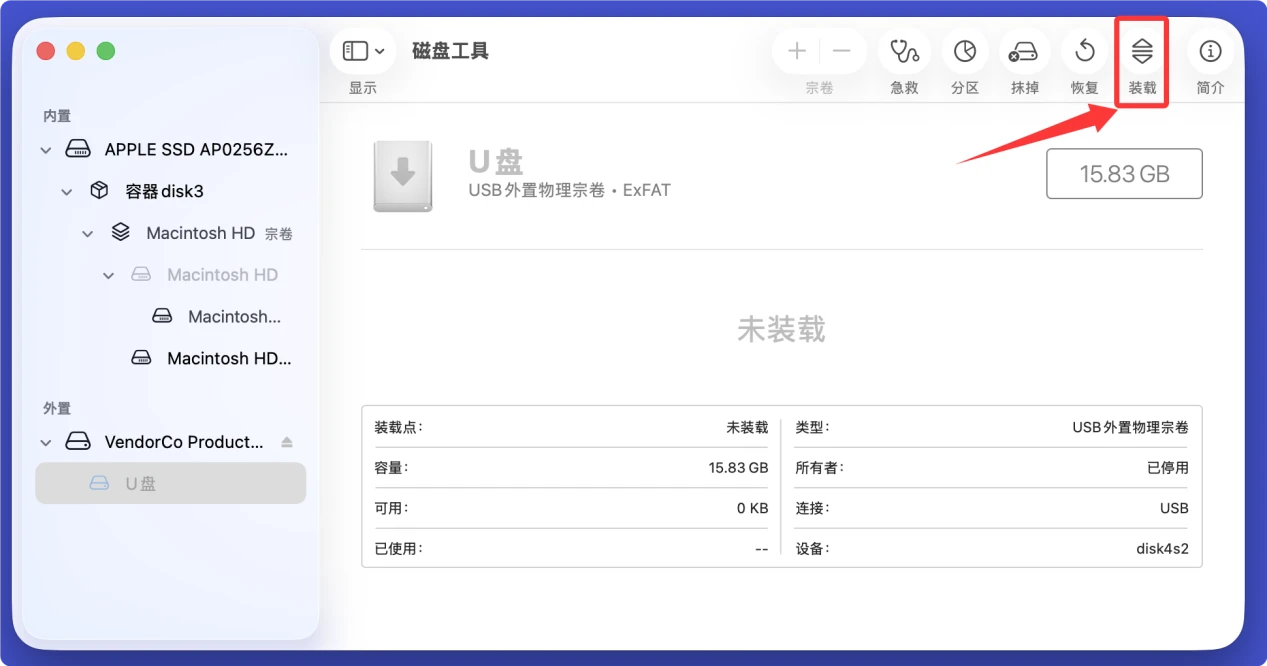Click the 设备 value disk4s2
Image resolution: width=1267 pixels, height=666 pixels.
pyautogui.click(x=1162, y=548)
